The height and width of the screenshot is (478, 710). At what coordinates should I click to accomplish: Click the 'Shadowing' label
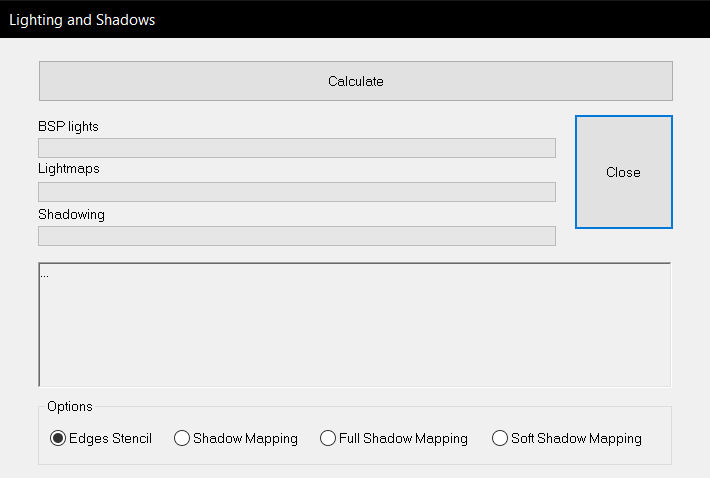click(x=72, y=215)
